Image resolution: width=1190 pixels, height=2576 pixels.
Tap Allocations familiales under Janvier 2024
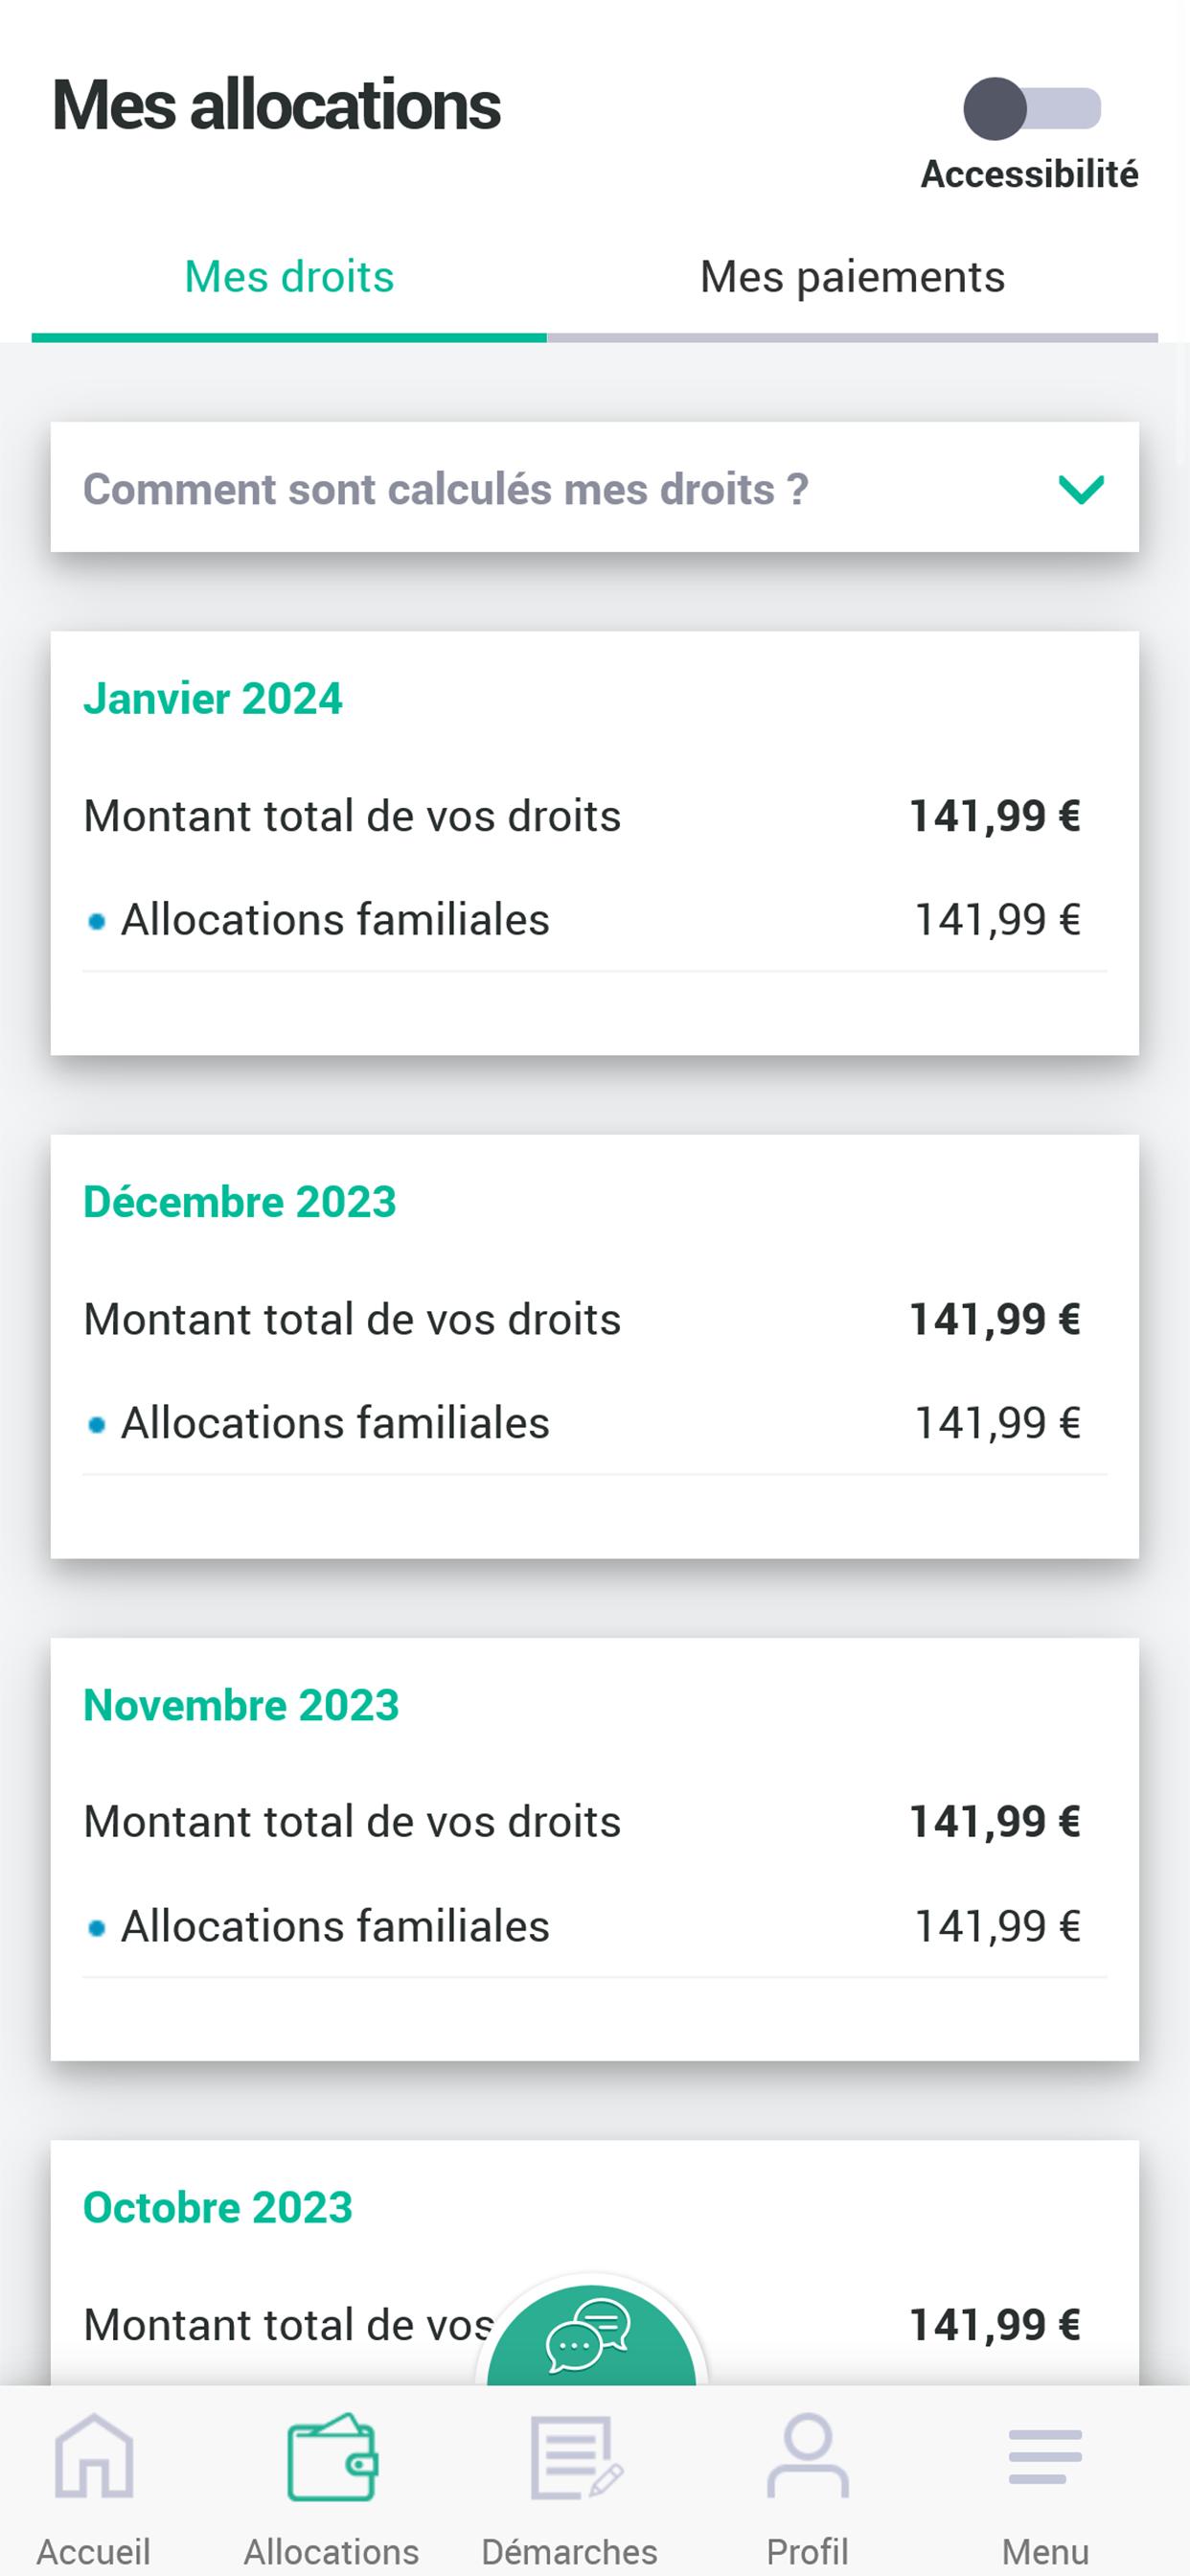pos(335,920)
